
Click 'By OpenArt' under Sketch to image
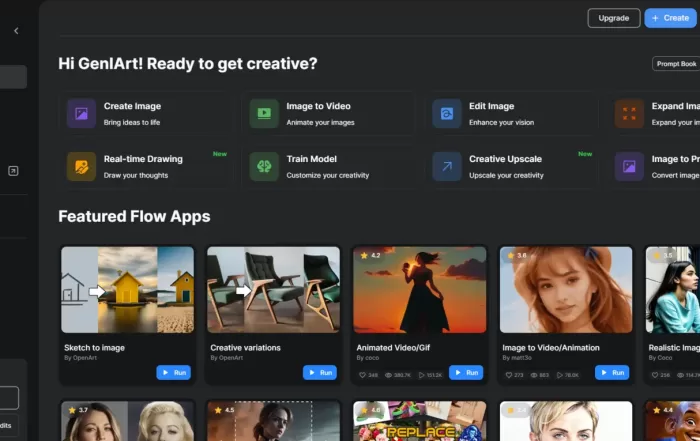(x=80, y=358)
